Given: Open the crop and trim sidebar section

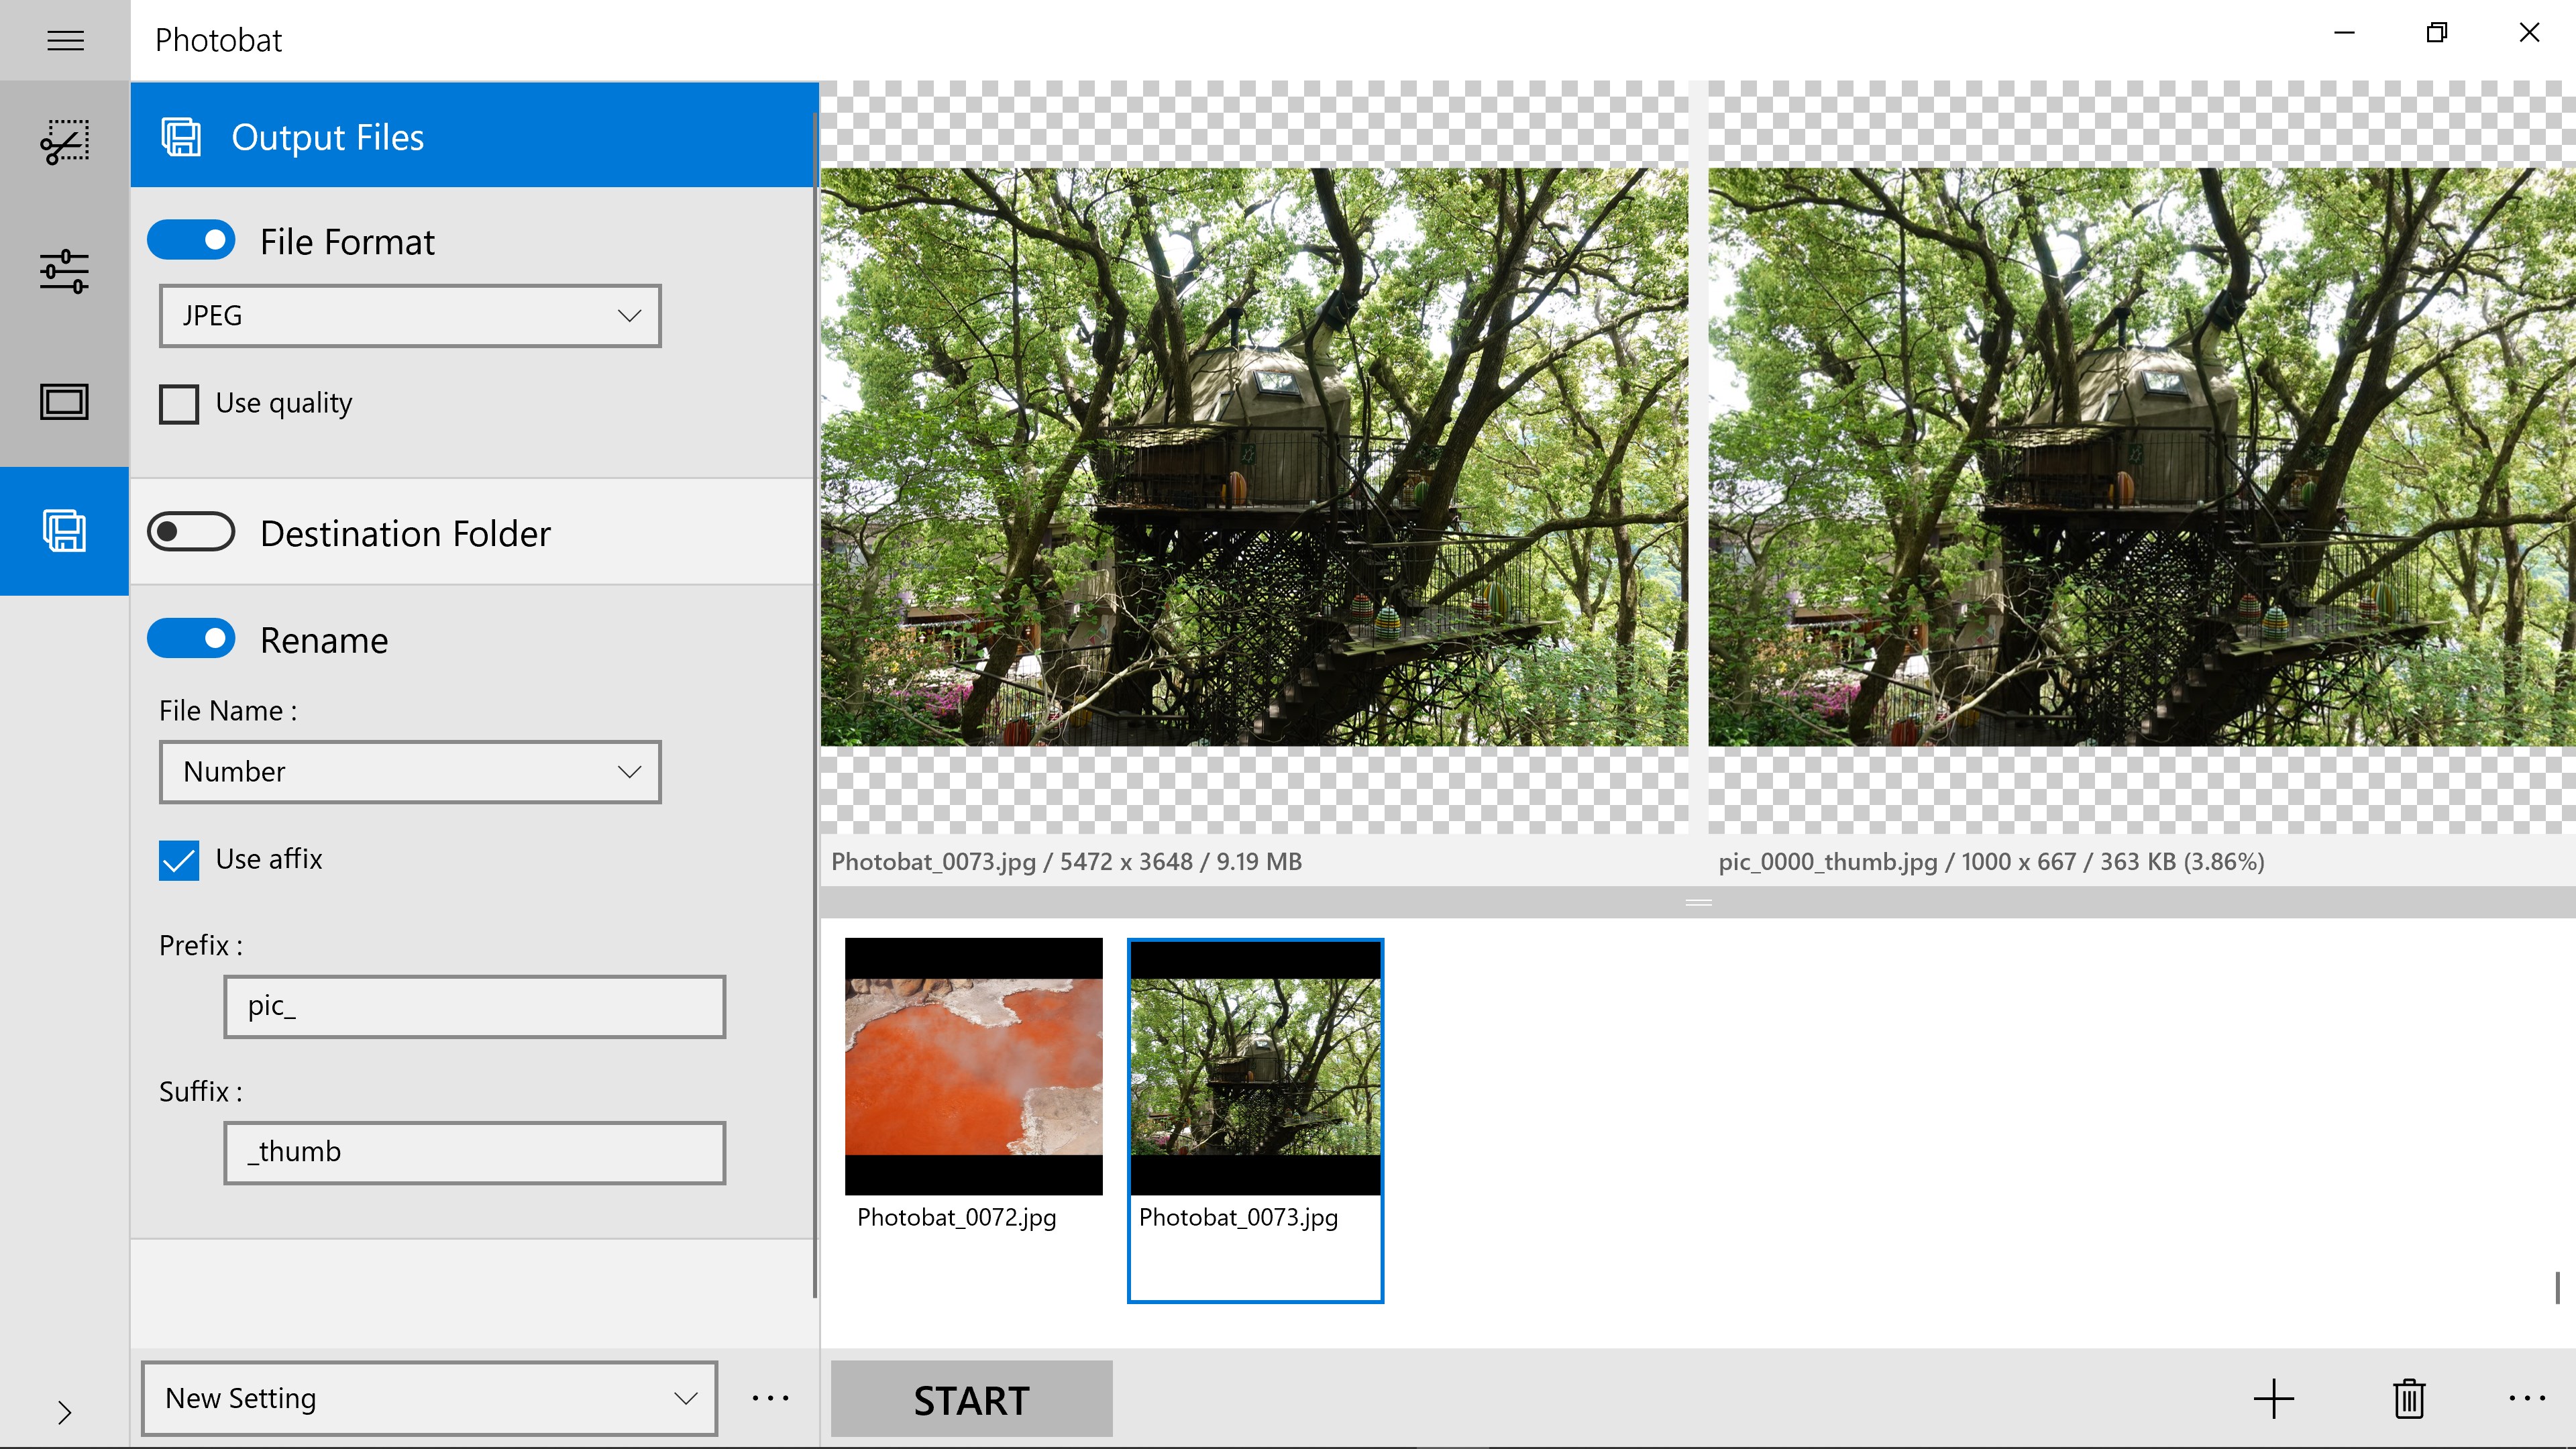Looking at the screenshot, I should [x=65, y=143].
